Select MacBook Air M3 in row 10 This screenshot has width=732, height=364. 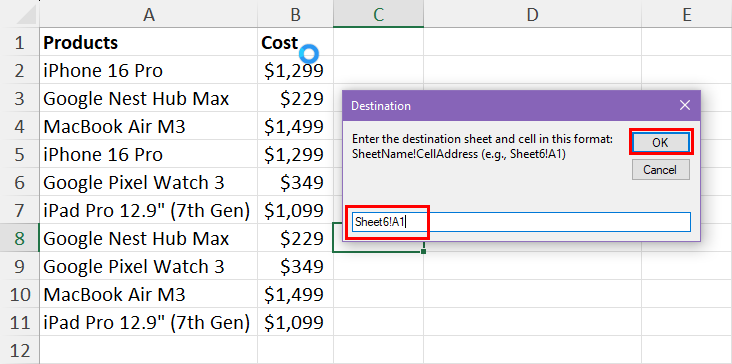click(148, 294)
